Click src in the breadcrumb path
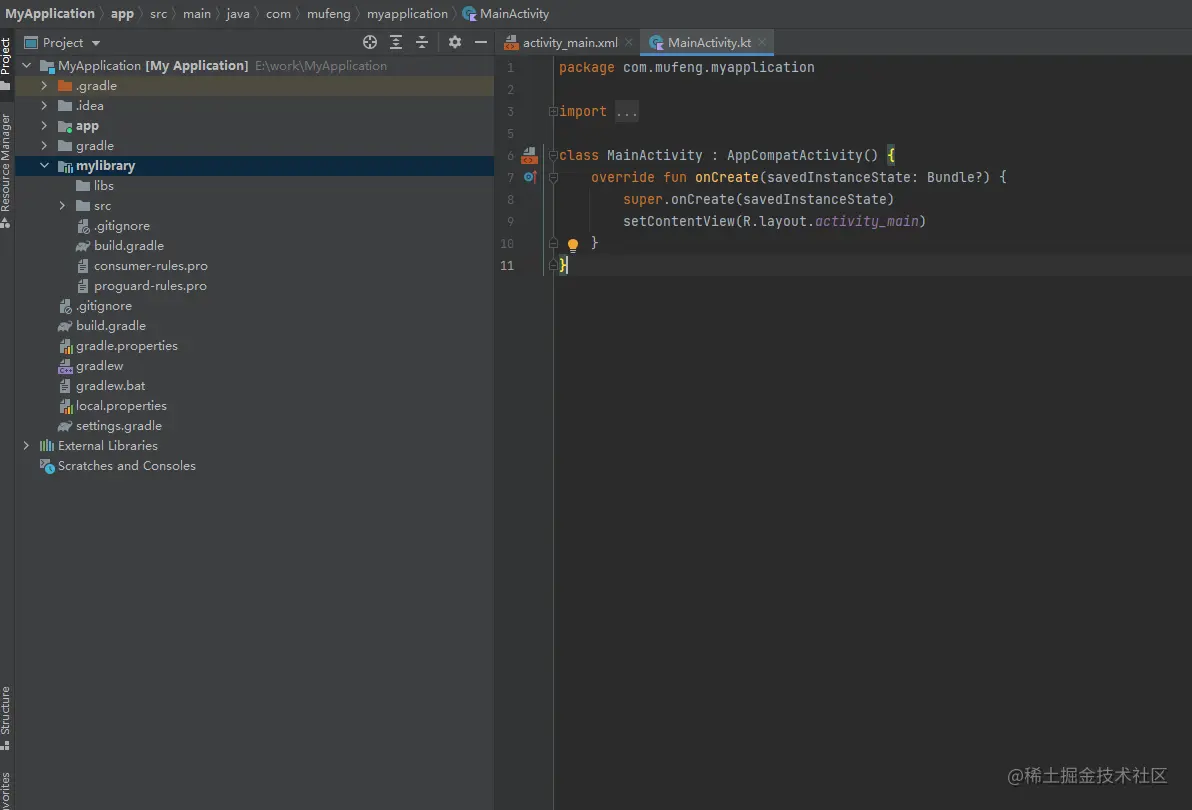Screen dimensions: 1192x810 158,14
